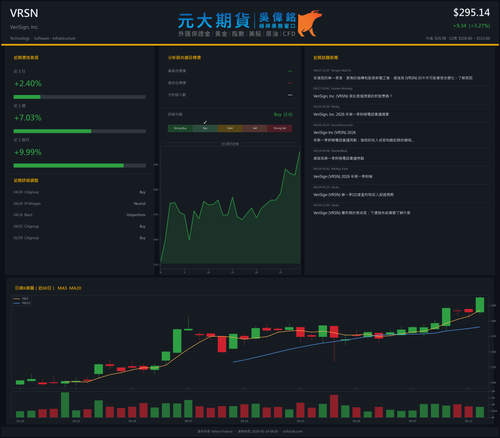Click the progress bar under +9.99%
The width and height of the screenshot is (500, 438).
[80, 166]
